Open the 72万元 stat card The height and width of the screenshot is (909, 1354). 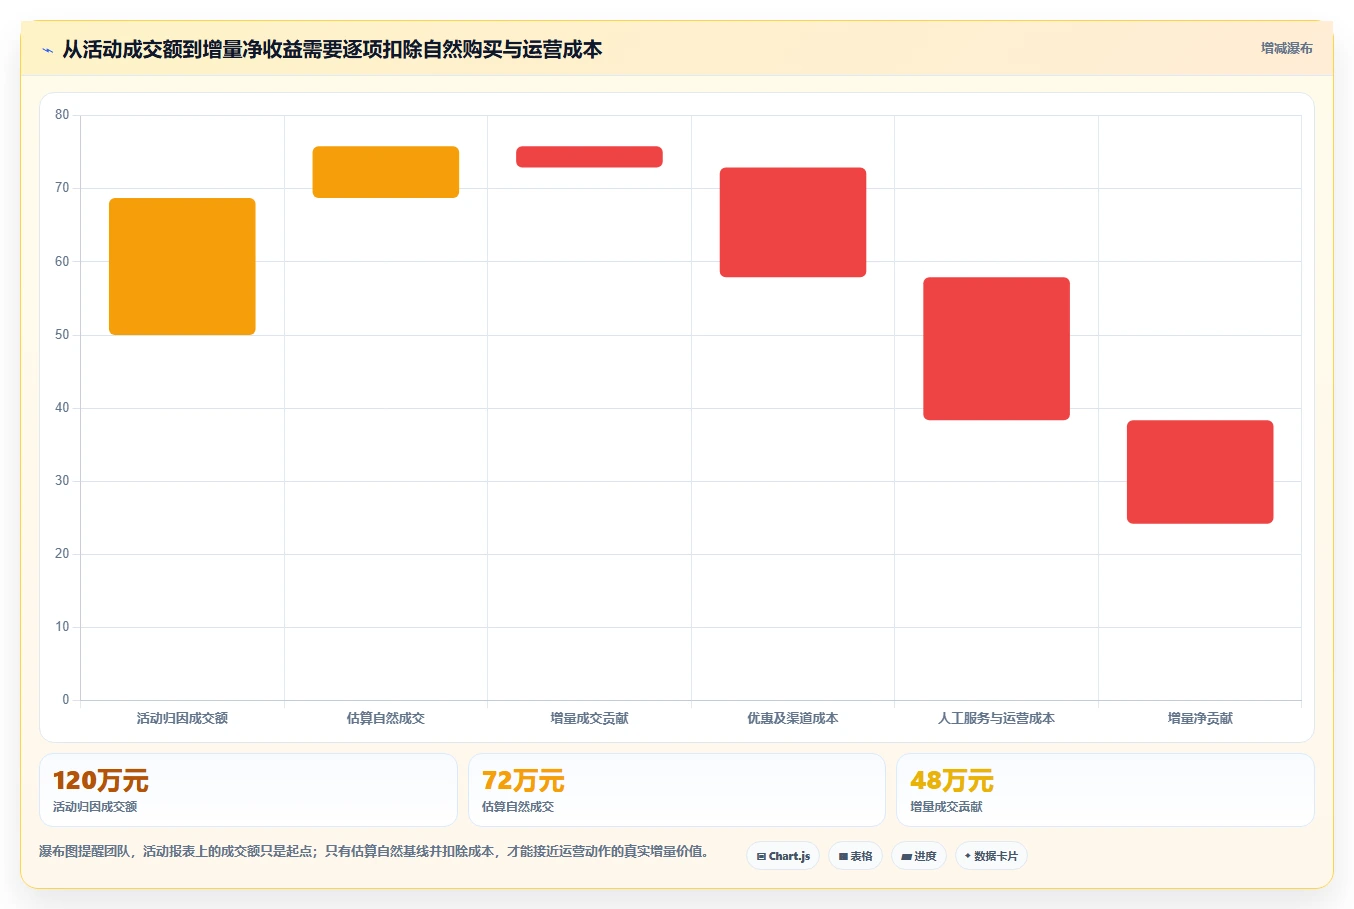click(x=677, y=790)
